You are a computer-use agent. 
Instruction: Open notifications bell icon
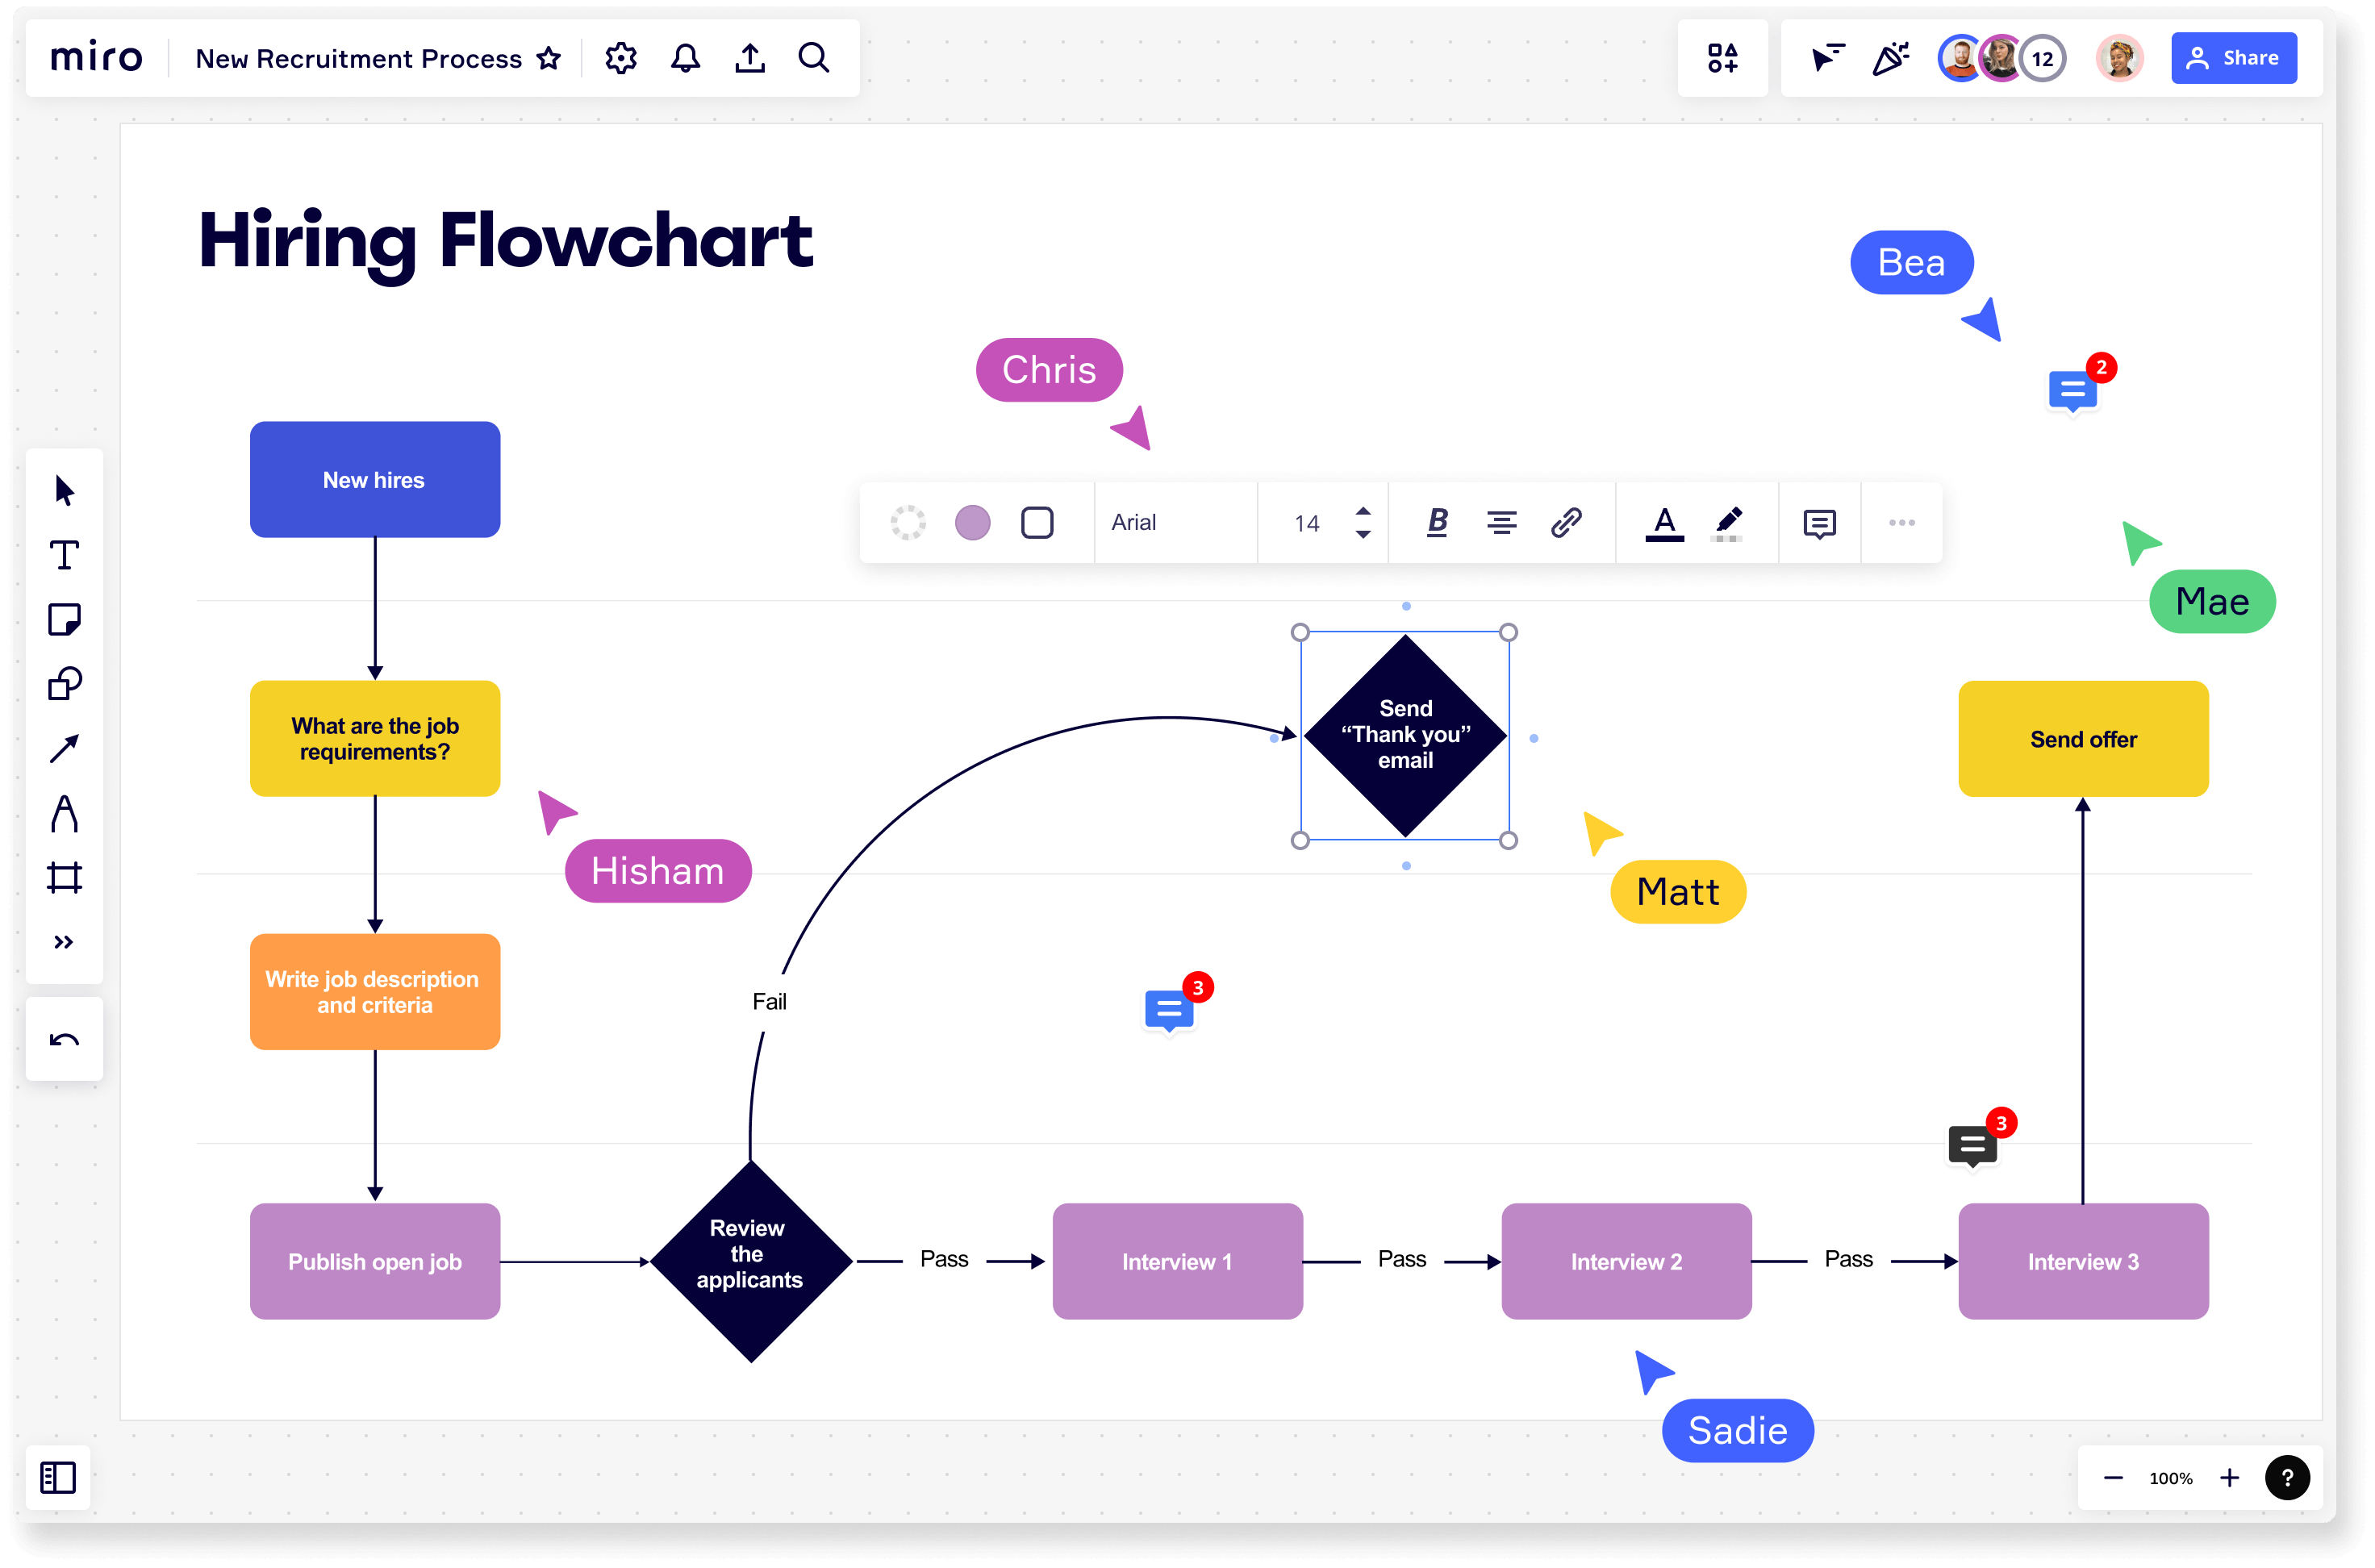686,58
